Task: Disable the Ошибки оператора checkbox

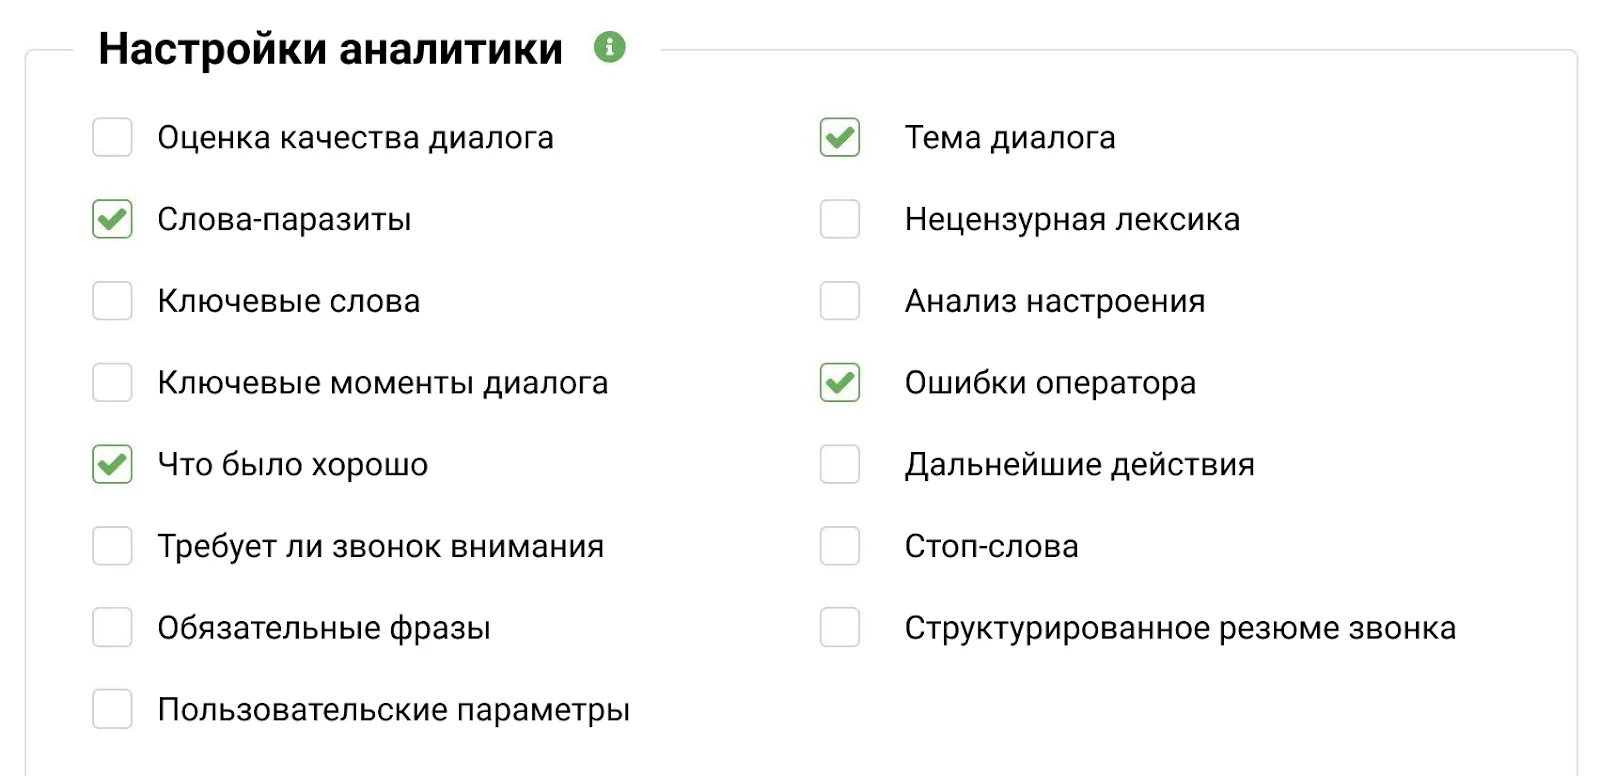Action: (x=840, y=383)
